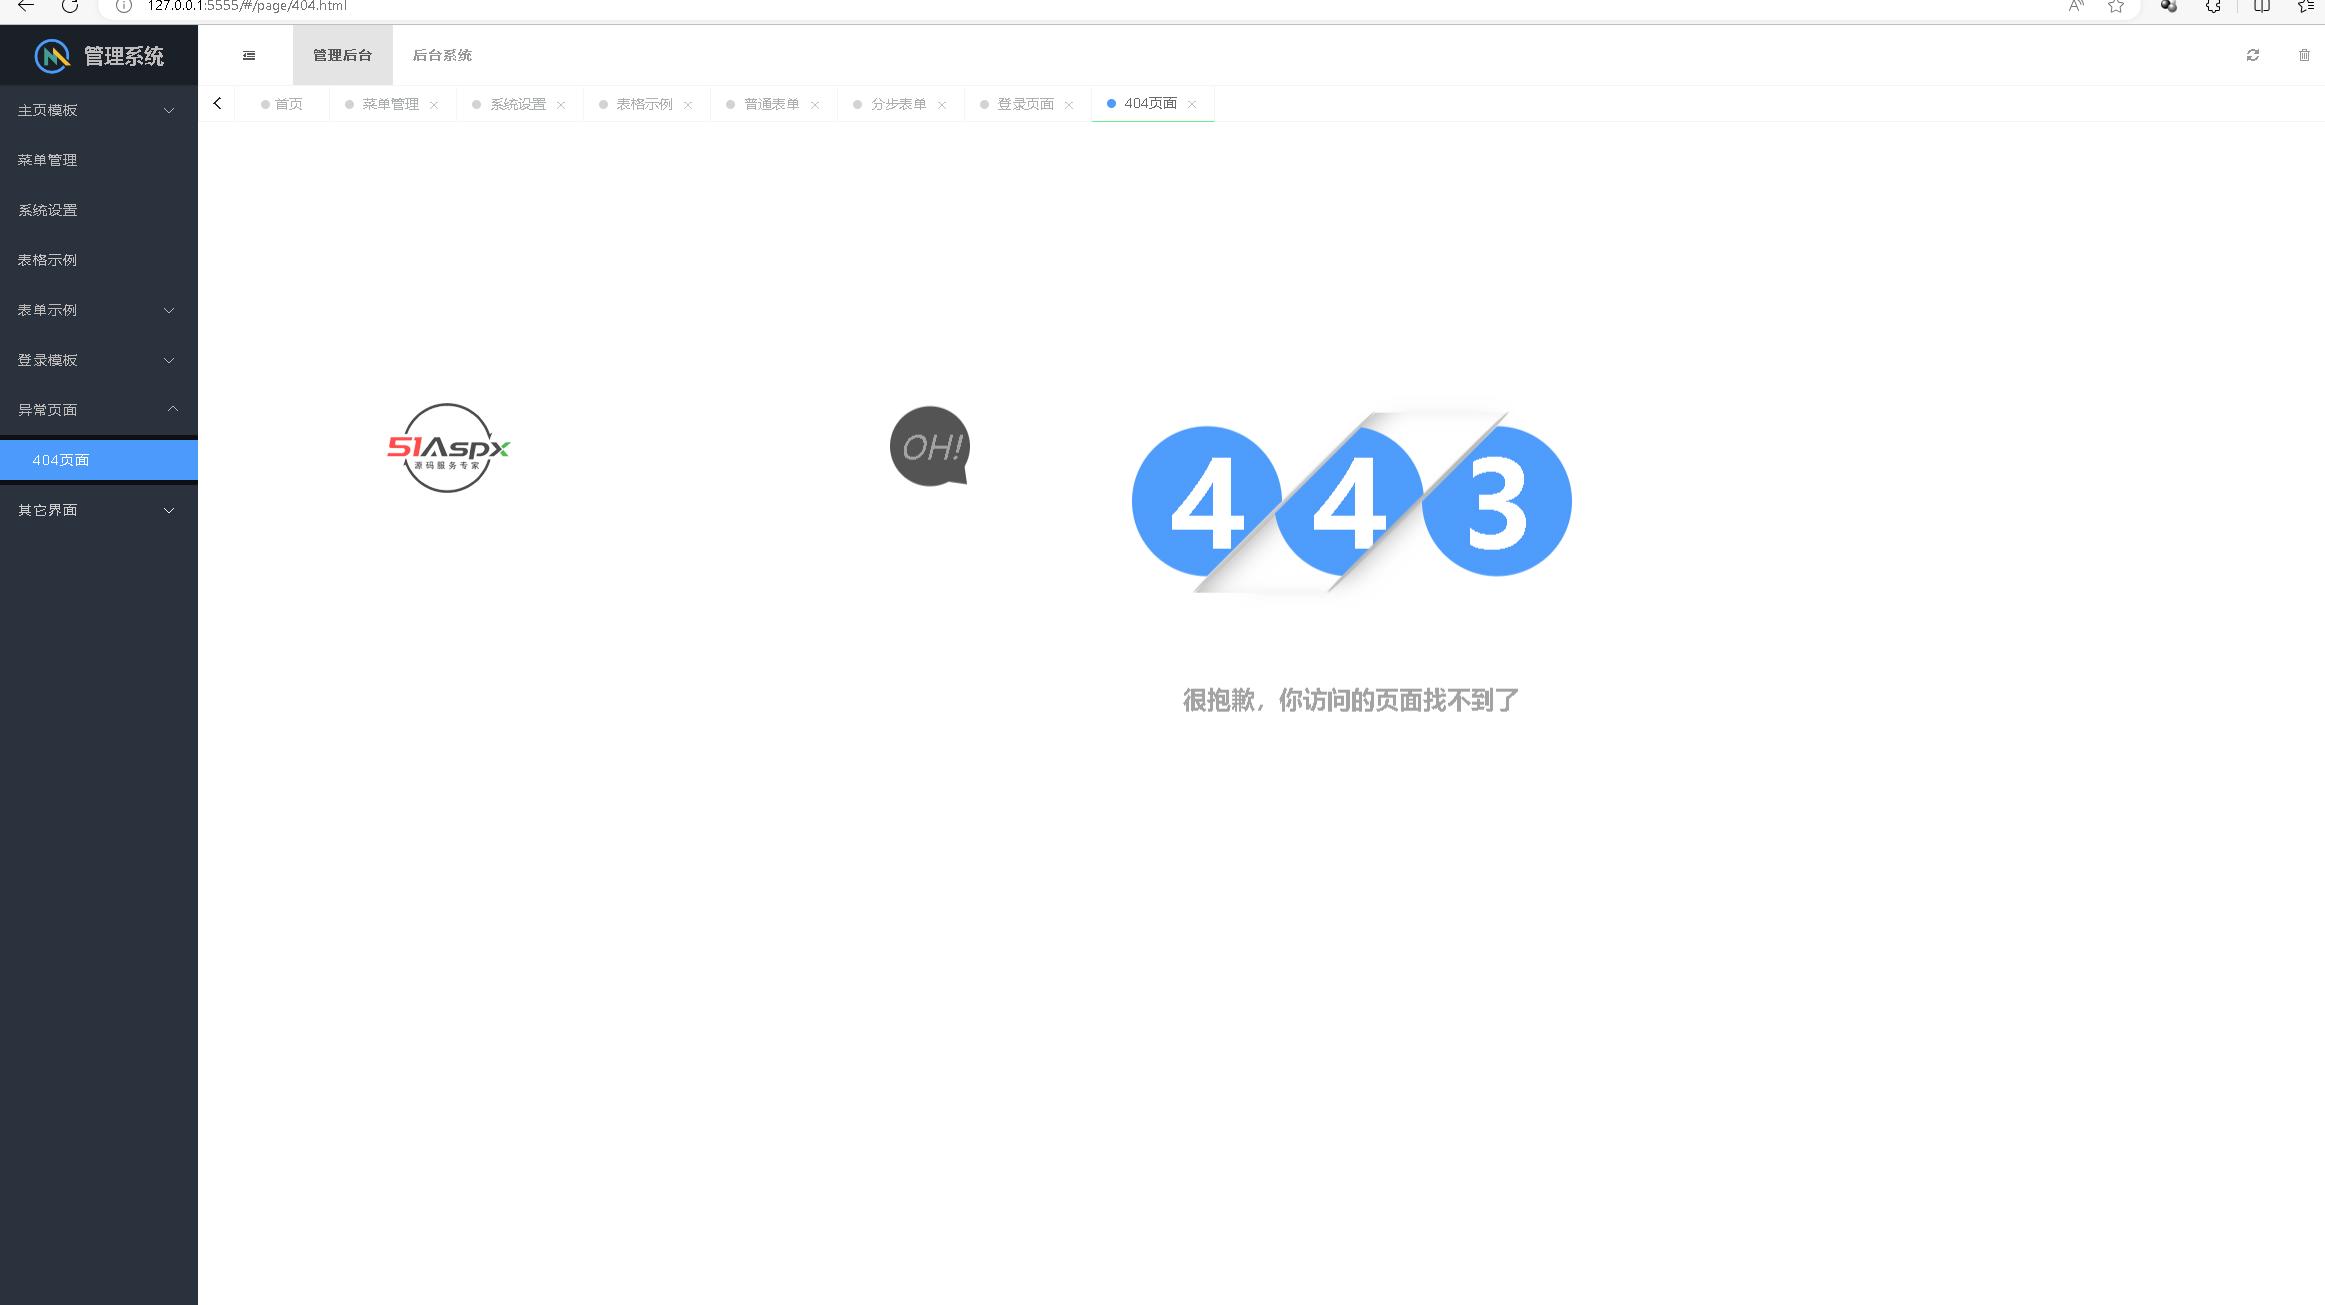2325x1305 pixels.
Task: Switch to 分步表单 page tab
Action: [898, 104]
